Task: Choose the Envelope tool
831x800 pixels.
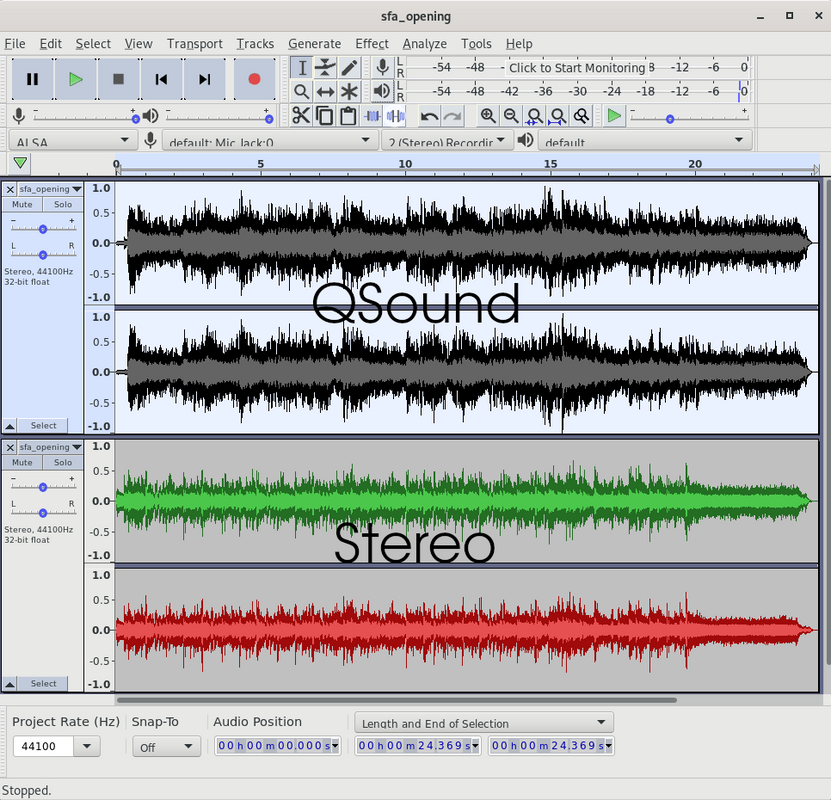Action: point(325,68)
